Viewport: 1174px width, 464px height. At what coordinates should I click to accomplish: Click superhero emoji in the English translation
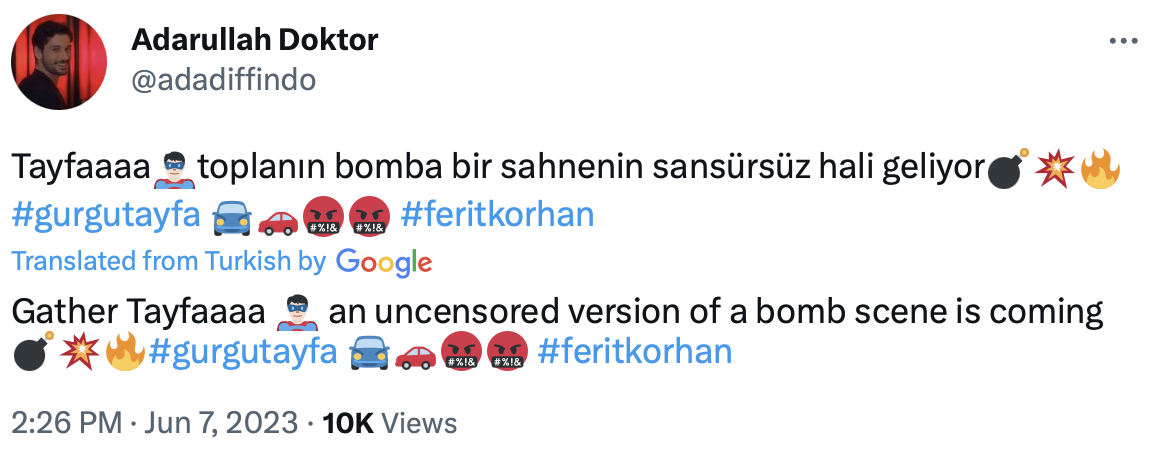(x=293, y=313)
